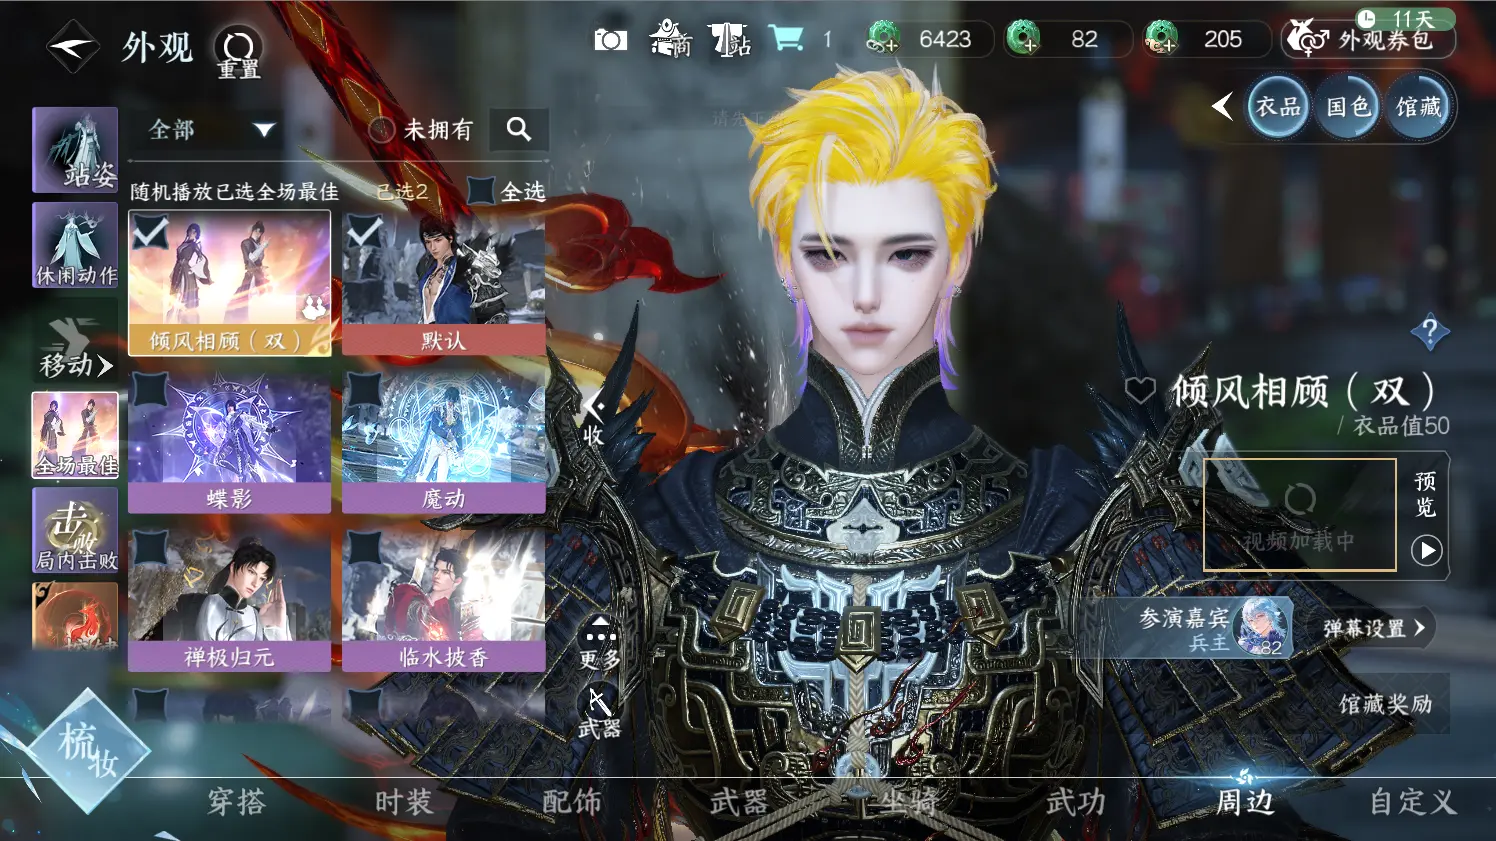Open the 梳妆 makeup diamond button
Viewport: 1496px width, 841px height.
pyautogui.click(x=89, y=752)
